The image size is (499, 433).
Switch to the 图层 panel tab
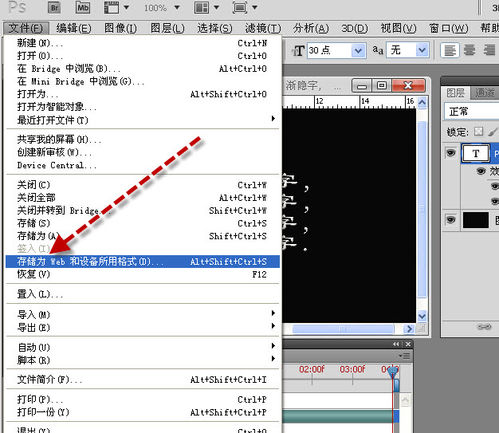coord(455,92)
